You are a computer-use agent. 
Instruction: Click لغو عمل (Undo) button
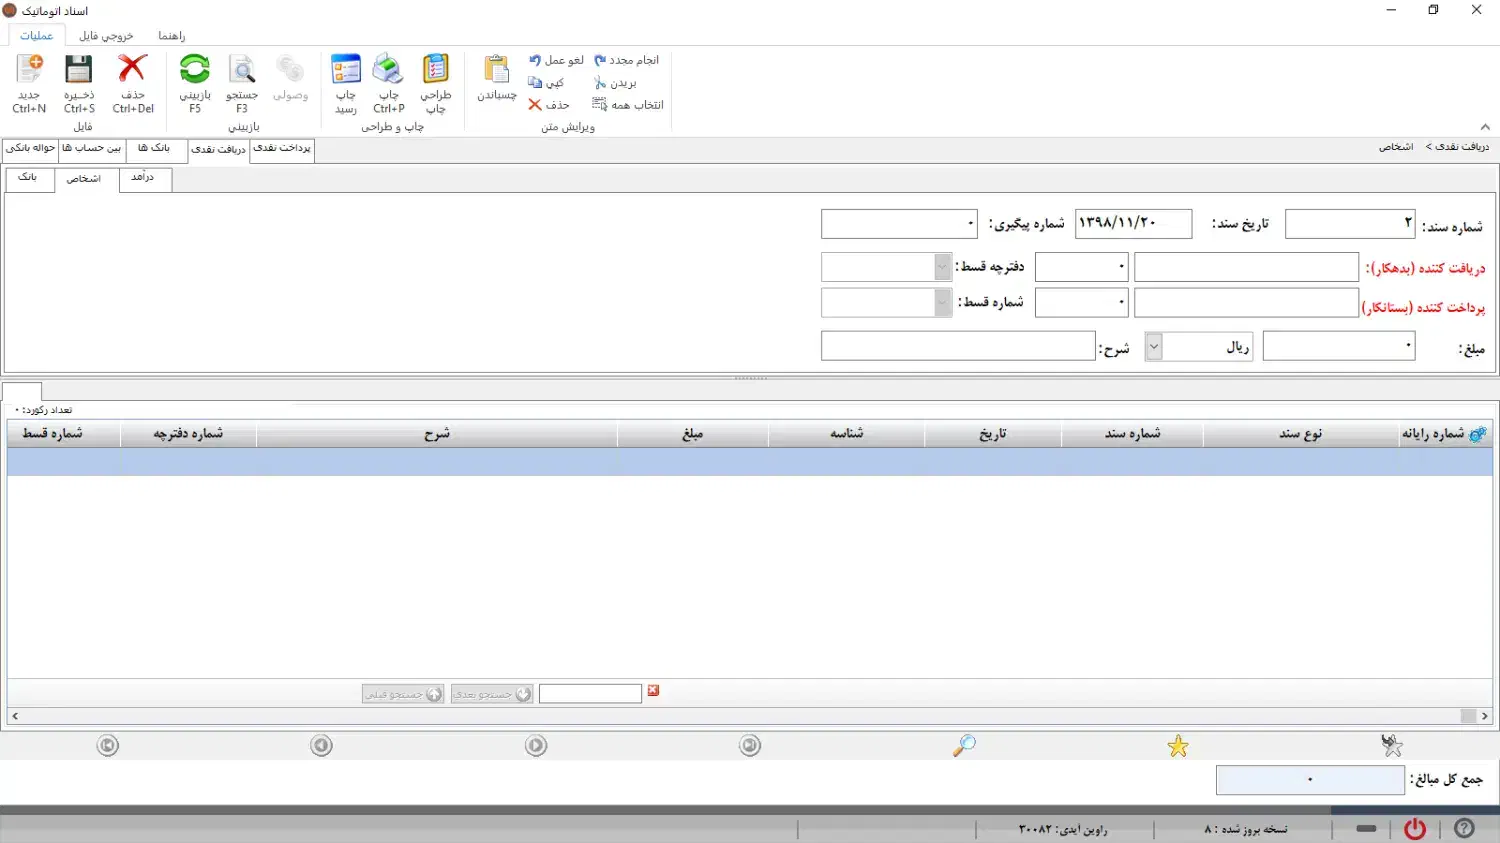(556, 60)
